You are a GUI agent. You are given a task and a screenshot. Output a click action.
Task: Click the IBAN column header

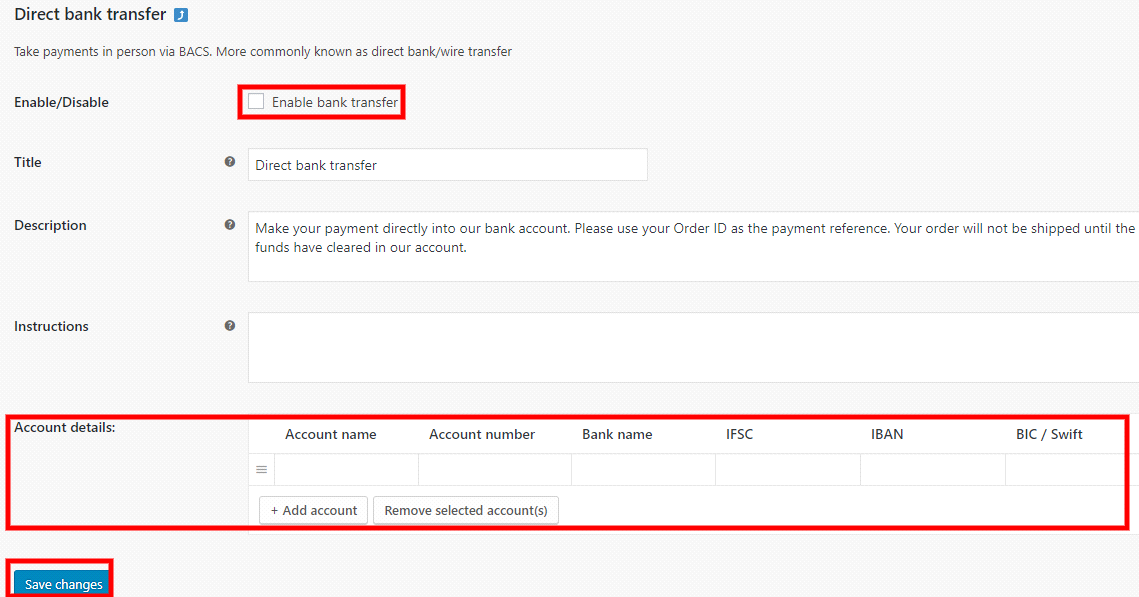[x=887, y=434]
